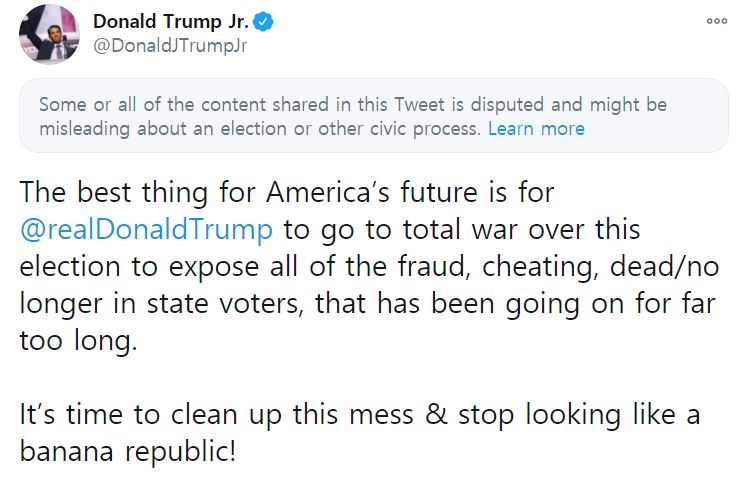The height and width of the screenshot is (488, 746).
Task: Click the gray disputed-content notice box
Action: [x=373, y=116]
